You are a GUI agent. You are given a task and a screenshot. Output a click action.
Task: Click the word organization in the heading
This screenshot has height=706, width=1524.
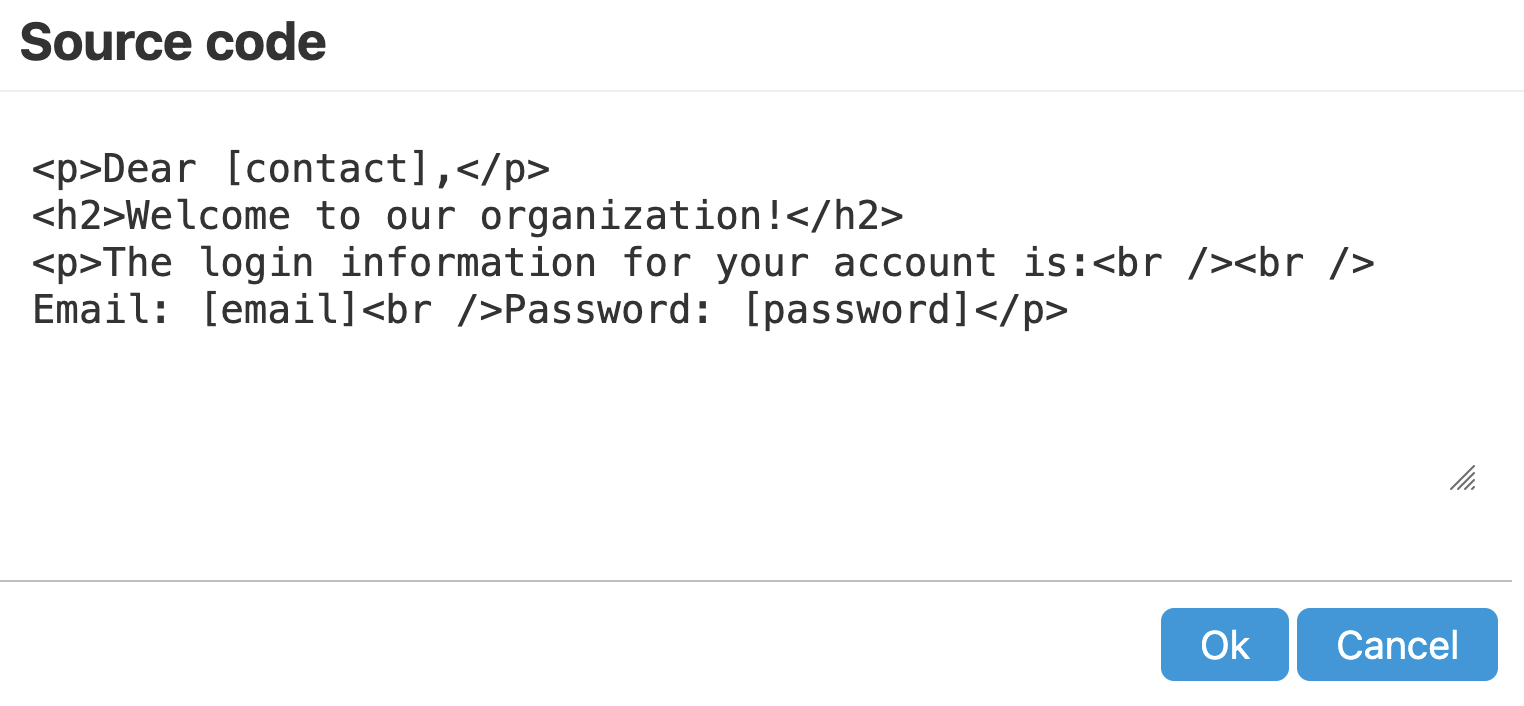pos(620,216)
